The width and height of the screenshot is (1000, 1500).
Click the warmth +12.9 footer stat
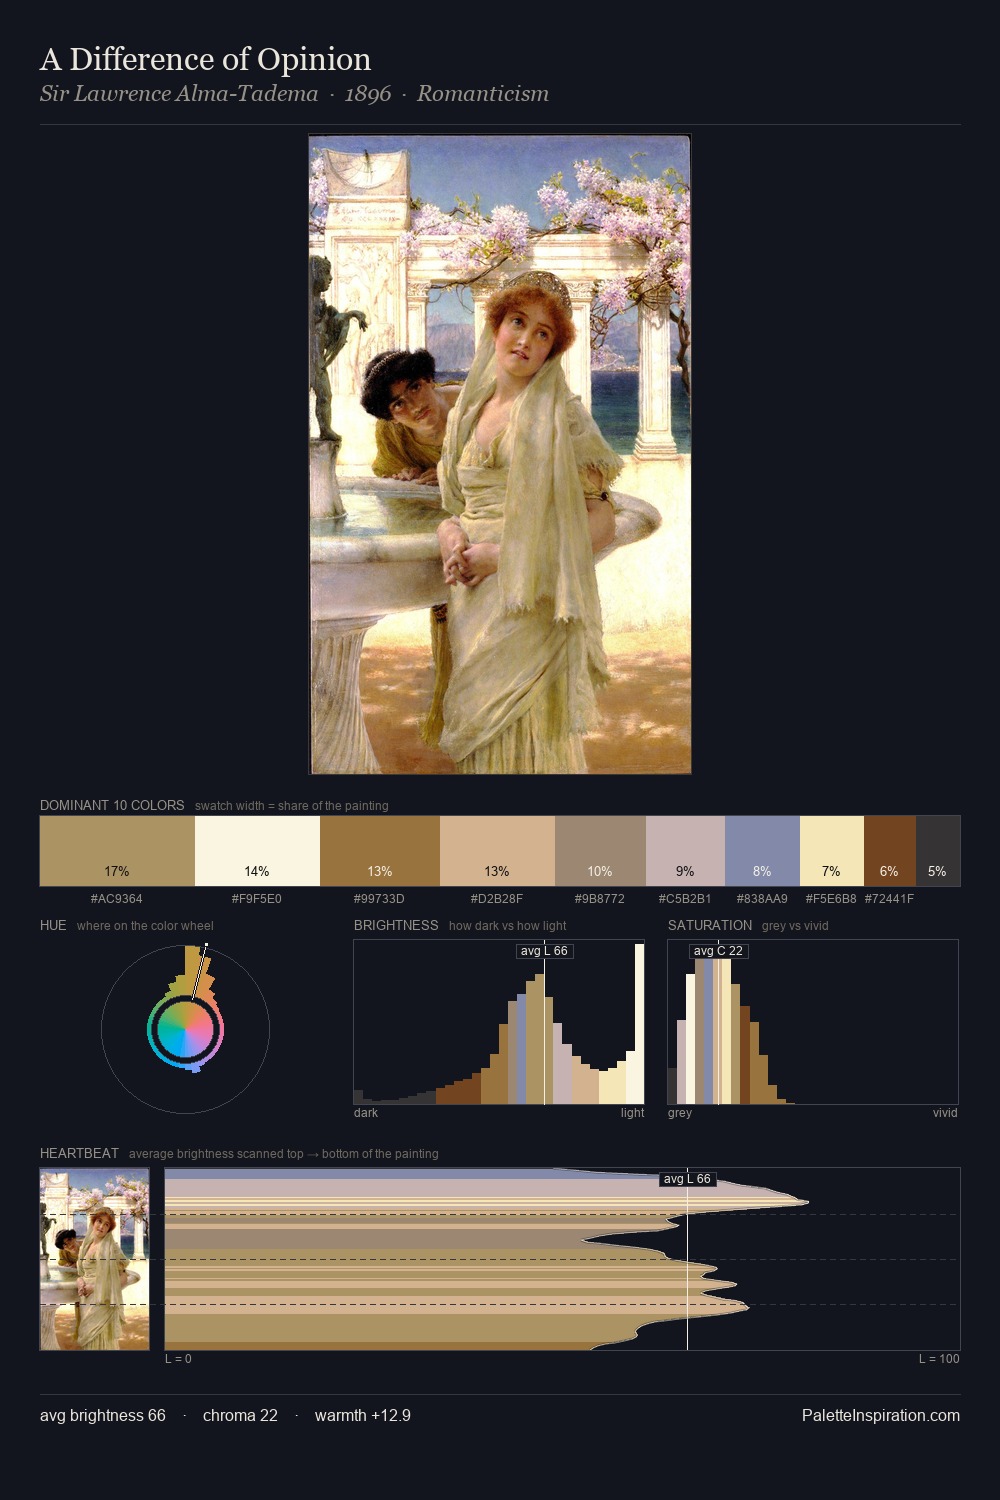(x=363, y=1415)
